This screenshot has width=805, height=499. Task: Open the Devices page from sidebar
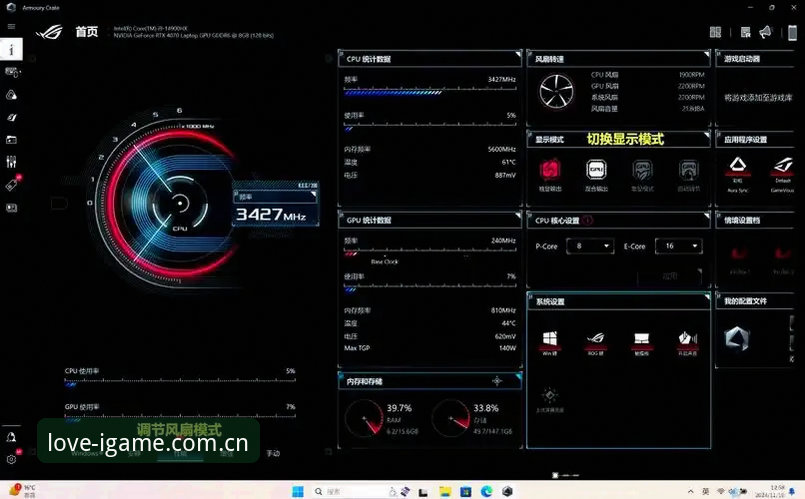(x=11, y=72)
